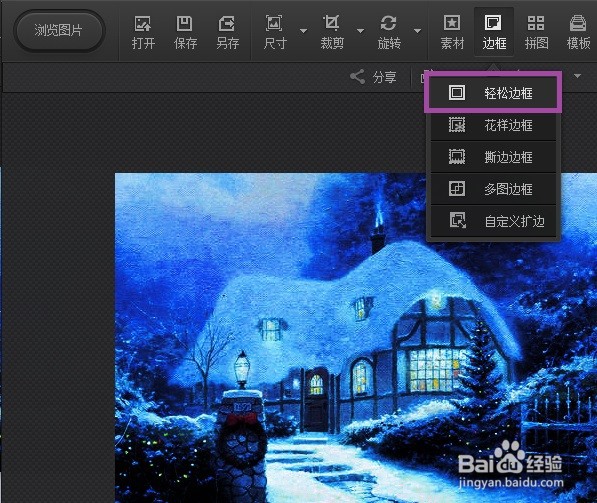Image resolution: width=597 pixels, height=503 pixels.
Task: Expand the dropdown arrow next to 旋转
Action: pyautogui.click(x=417, y=30)
